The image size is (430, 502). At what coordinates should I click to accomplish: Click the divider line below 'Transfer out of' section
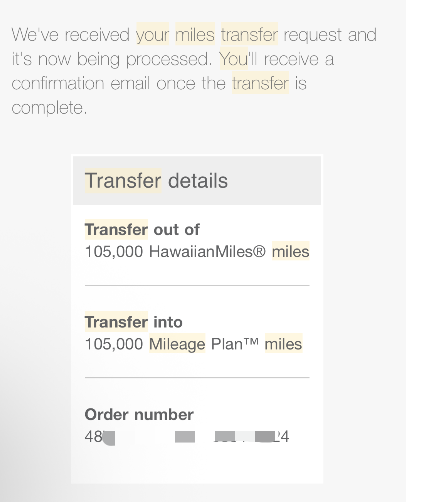click(x=197, y=285)
